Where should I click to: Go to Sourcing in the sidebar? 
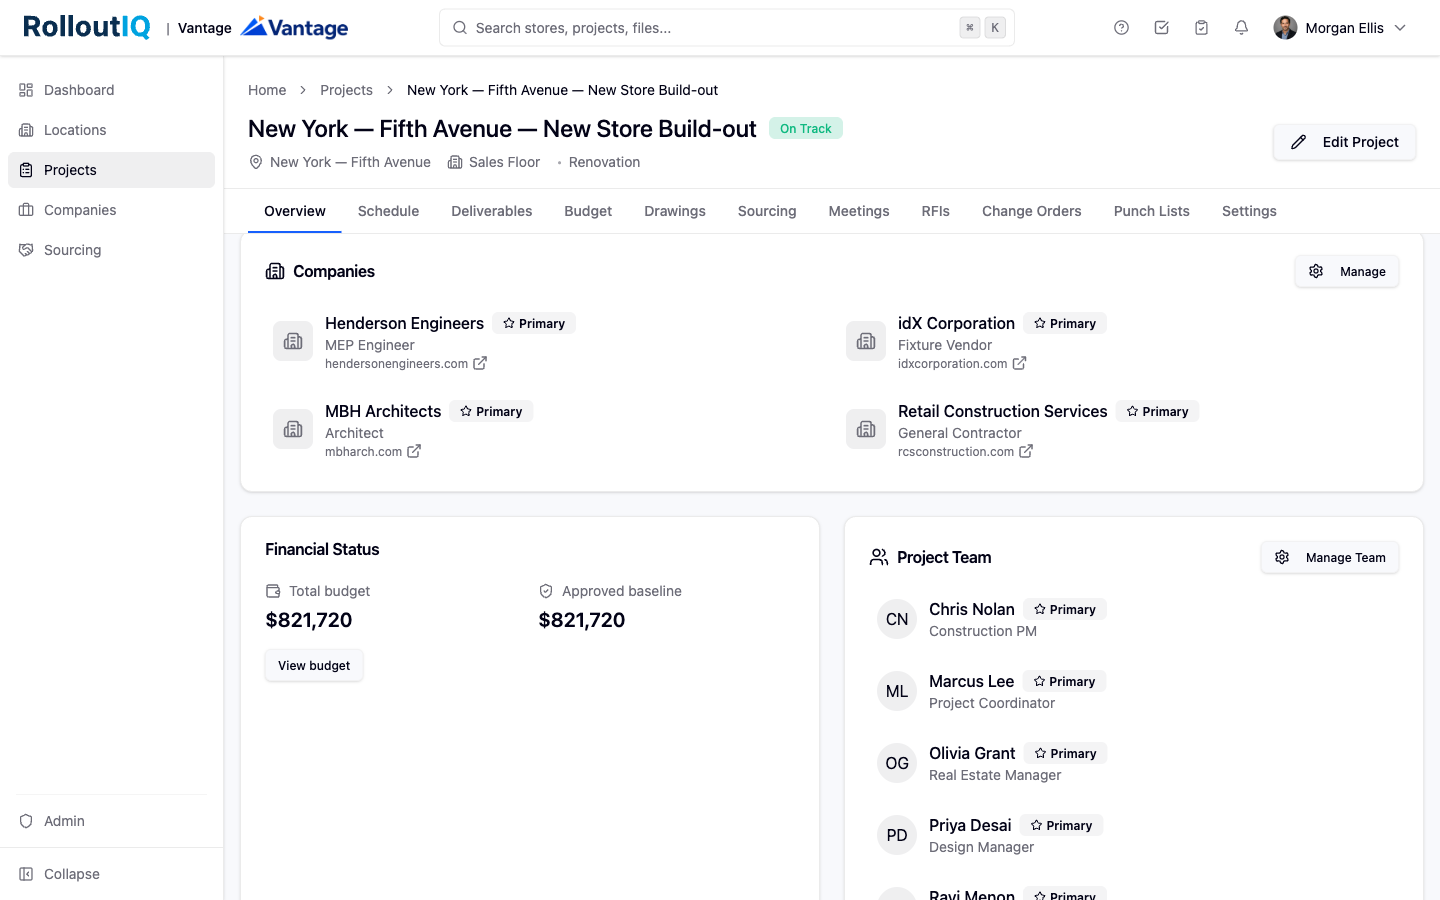[x=111, y=250]
